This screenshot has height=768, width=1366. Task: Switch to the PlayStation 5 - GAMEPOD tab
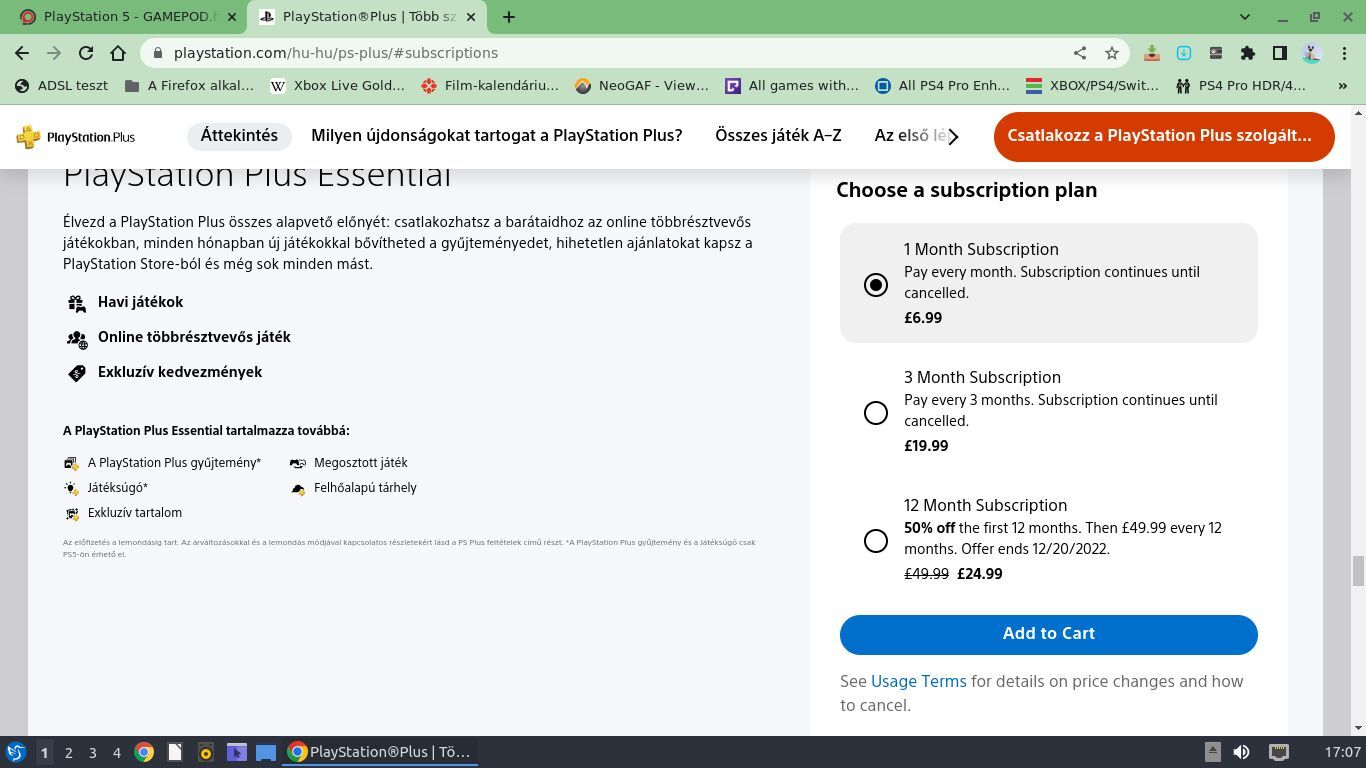pyautogui.click(x=129, y=17)
